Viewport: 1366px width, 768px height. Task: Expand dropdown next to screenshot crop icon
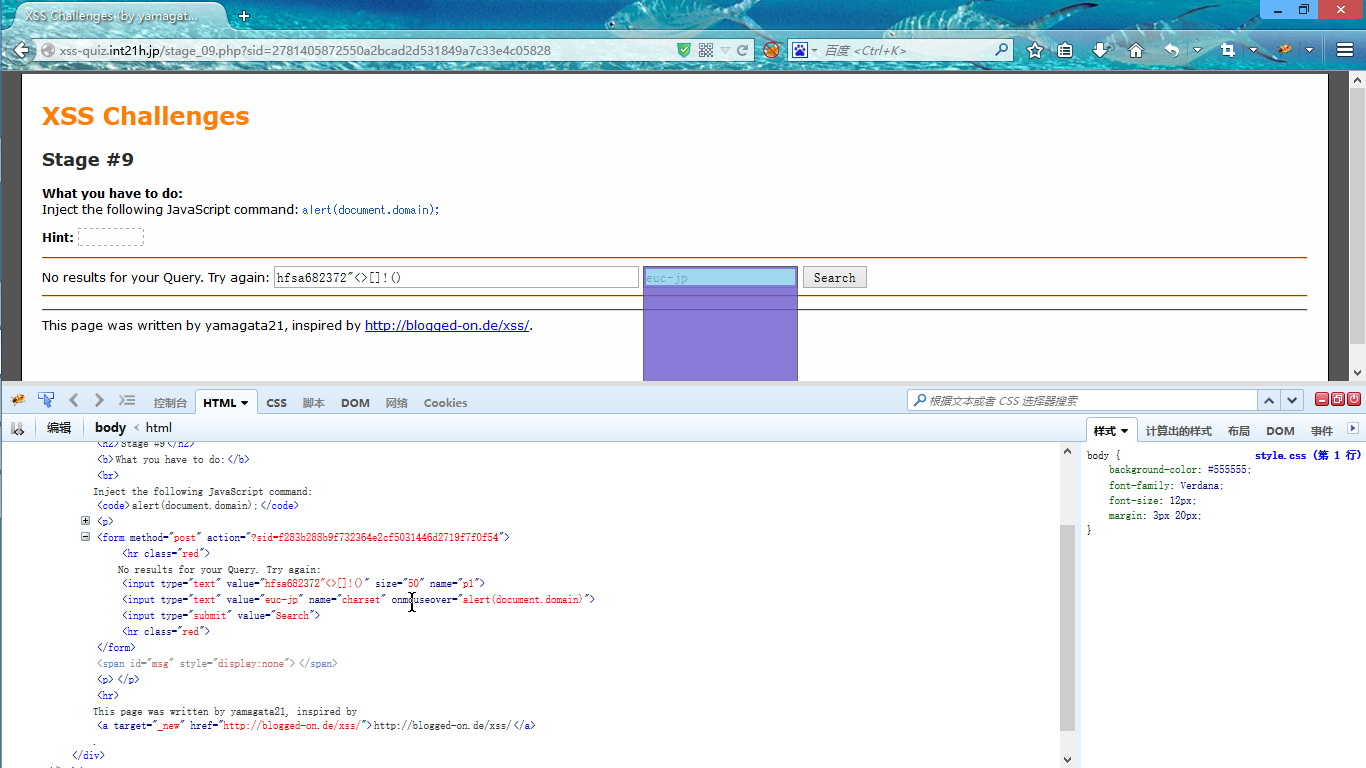[x=1253, y=50]
